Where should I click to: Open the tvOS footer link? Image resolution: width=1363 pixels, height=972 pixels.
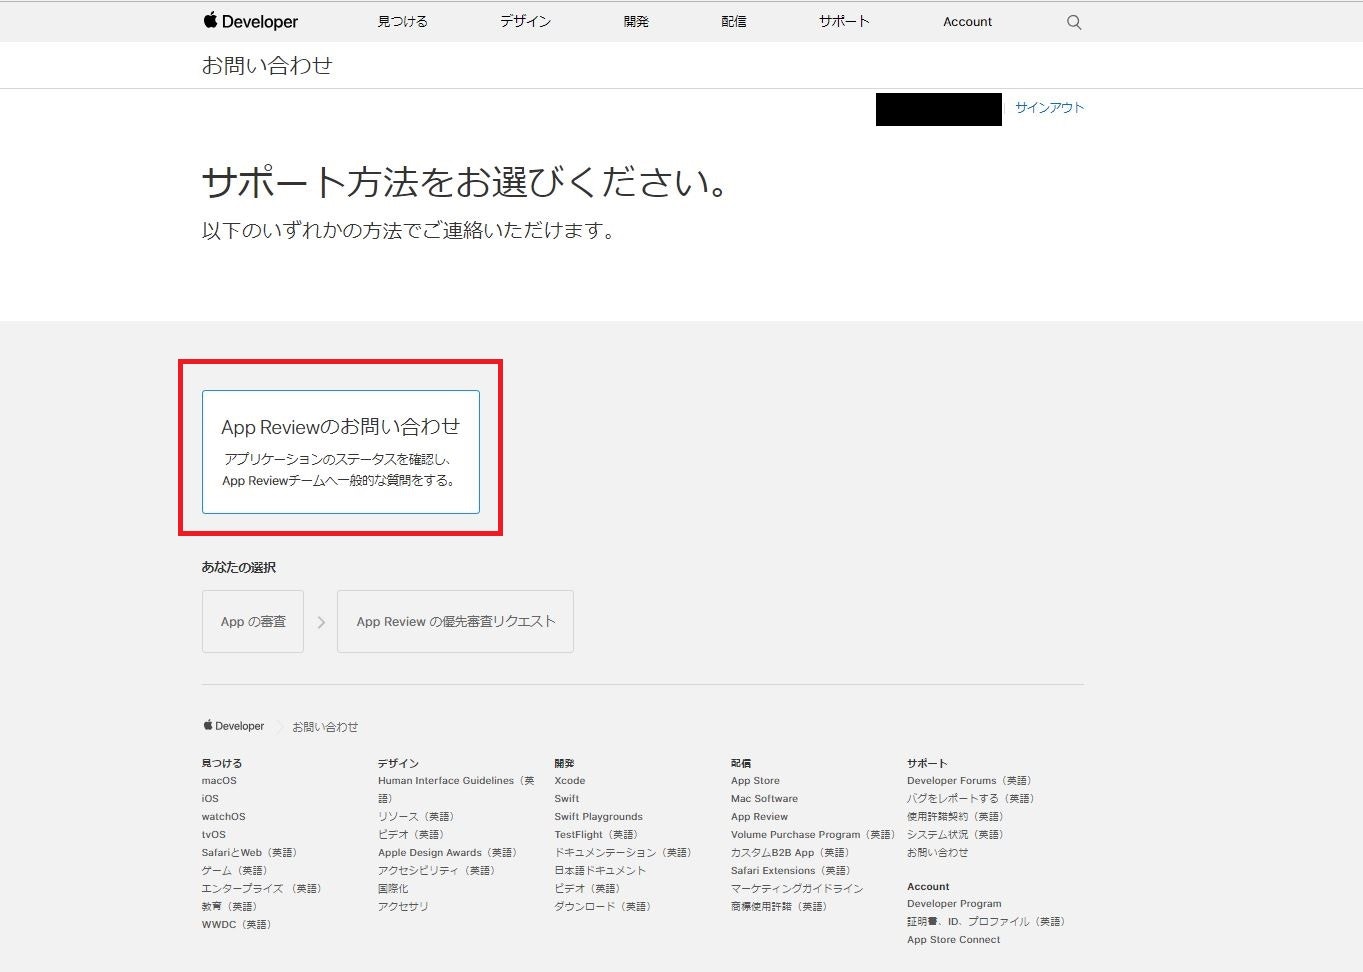tap(214, 835)
